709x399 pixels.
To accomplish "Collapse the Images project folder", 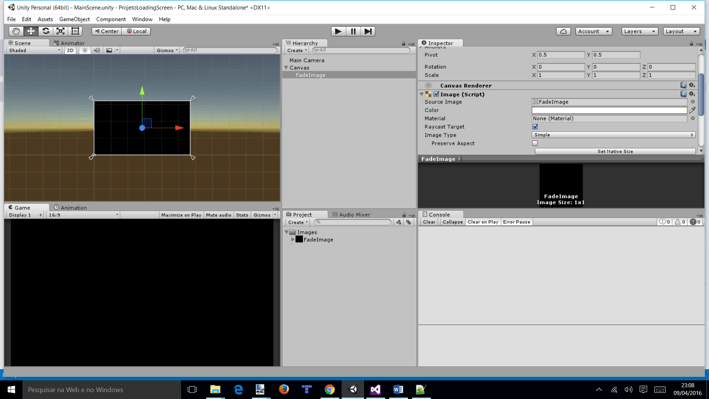I will 287,232.
